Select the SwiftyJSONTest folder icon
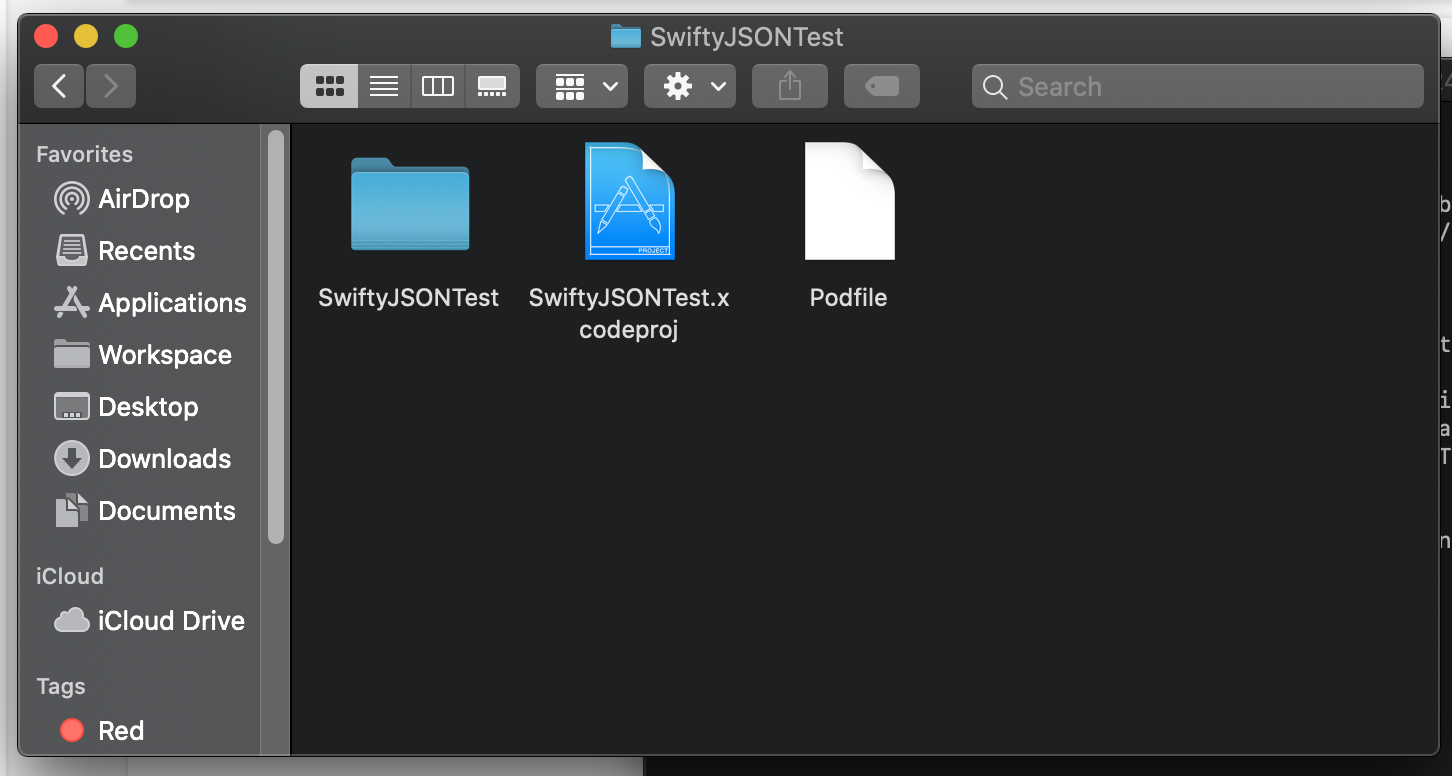Screen dimensions: 1452x776 (x=409, y=203)
